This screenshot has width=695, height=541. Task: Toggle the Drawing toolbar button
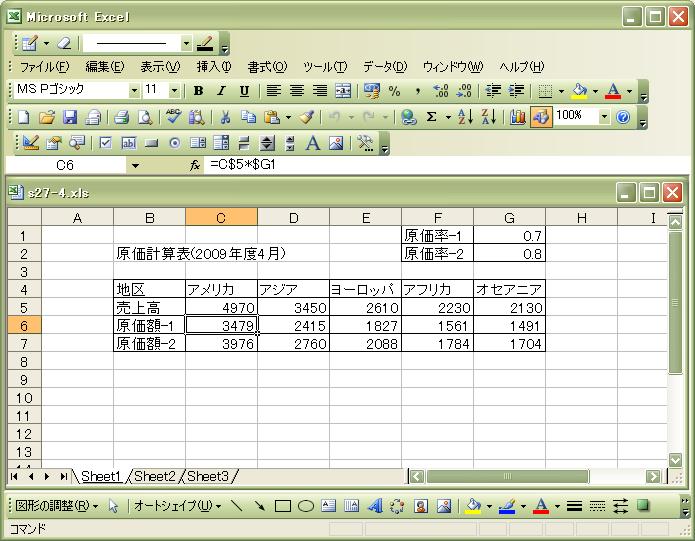(x=541, y=117)
